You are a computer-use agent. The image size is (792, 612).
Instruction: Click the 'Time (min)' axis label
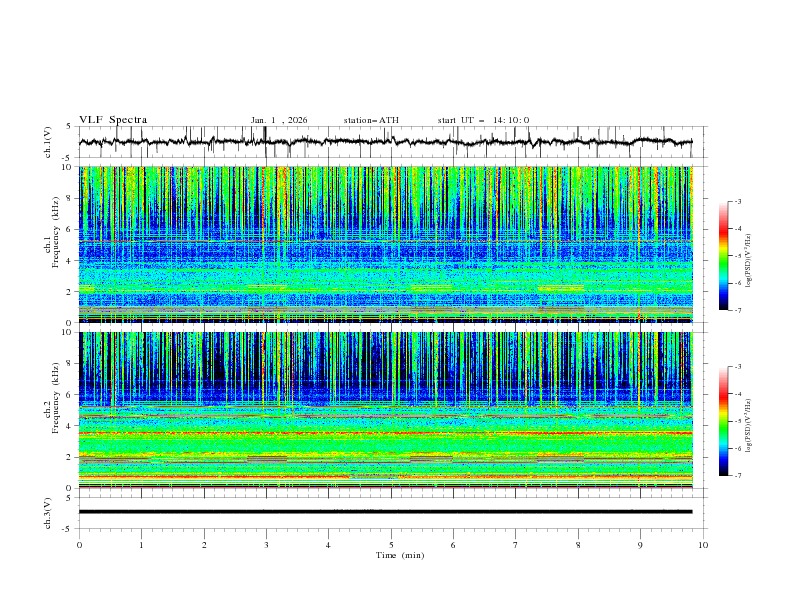[x=400, y=555]
